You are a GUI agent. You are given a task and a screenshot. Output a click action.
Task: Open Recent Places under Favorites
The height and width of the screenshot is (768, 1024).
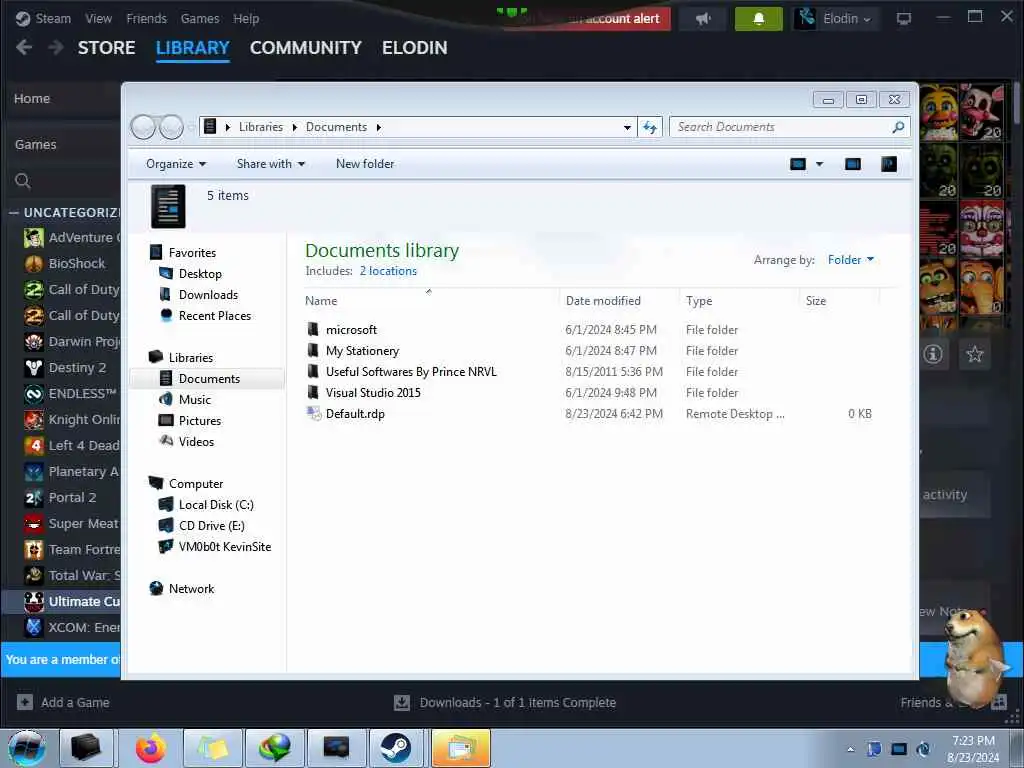pos(215,315)
